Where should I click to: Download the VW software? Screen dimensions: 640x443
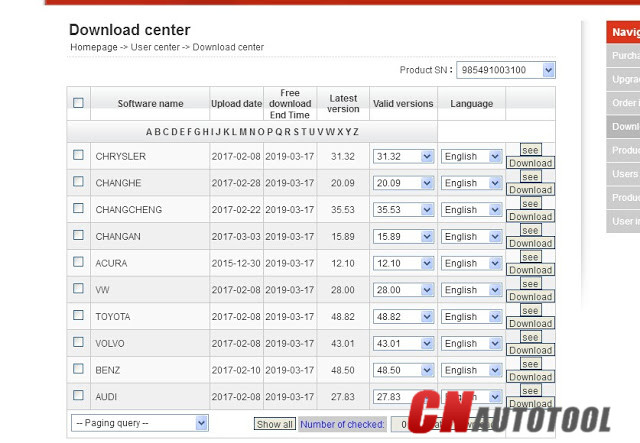click(x=531, y=297)
